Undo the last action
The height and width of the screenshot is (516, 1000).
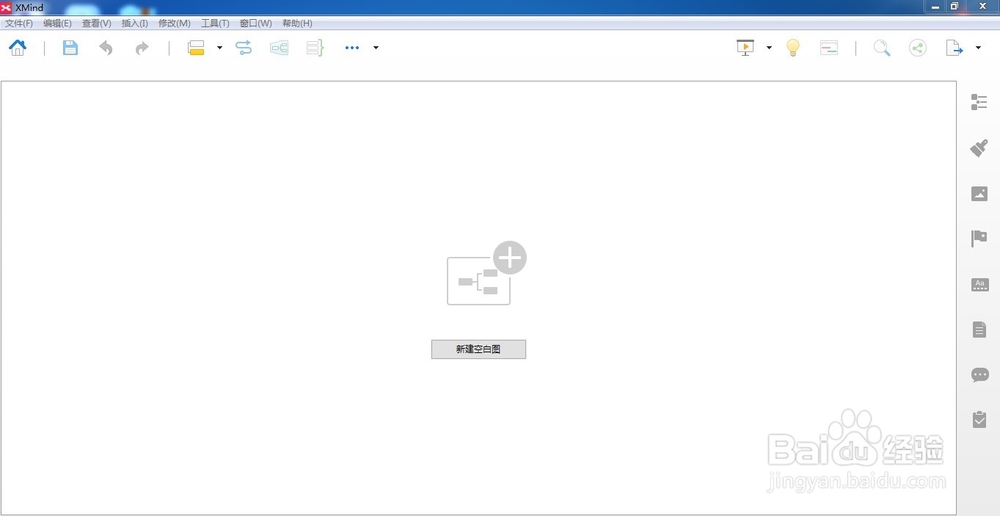(x=106, y=47)
